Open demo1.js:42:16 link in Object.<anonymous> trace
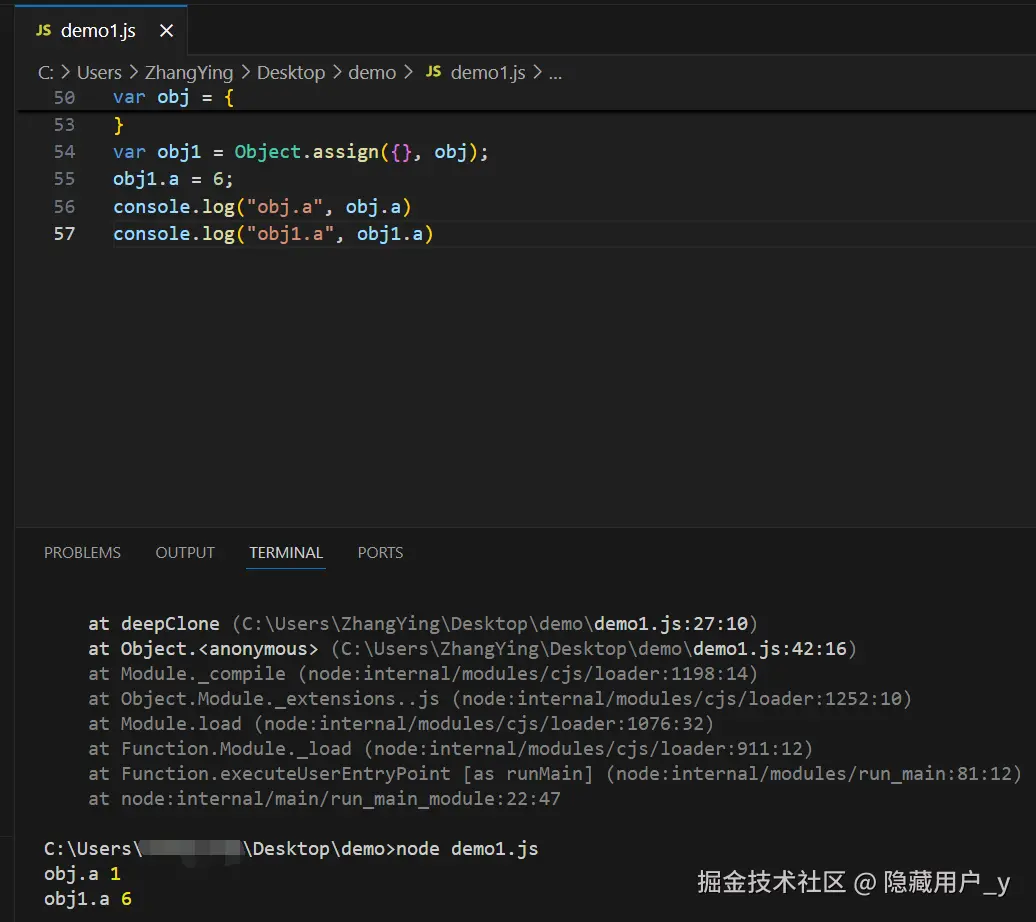The image size is (1036, 922). coord(770,649)
